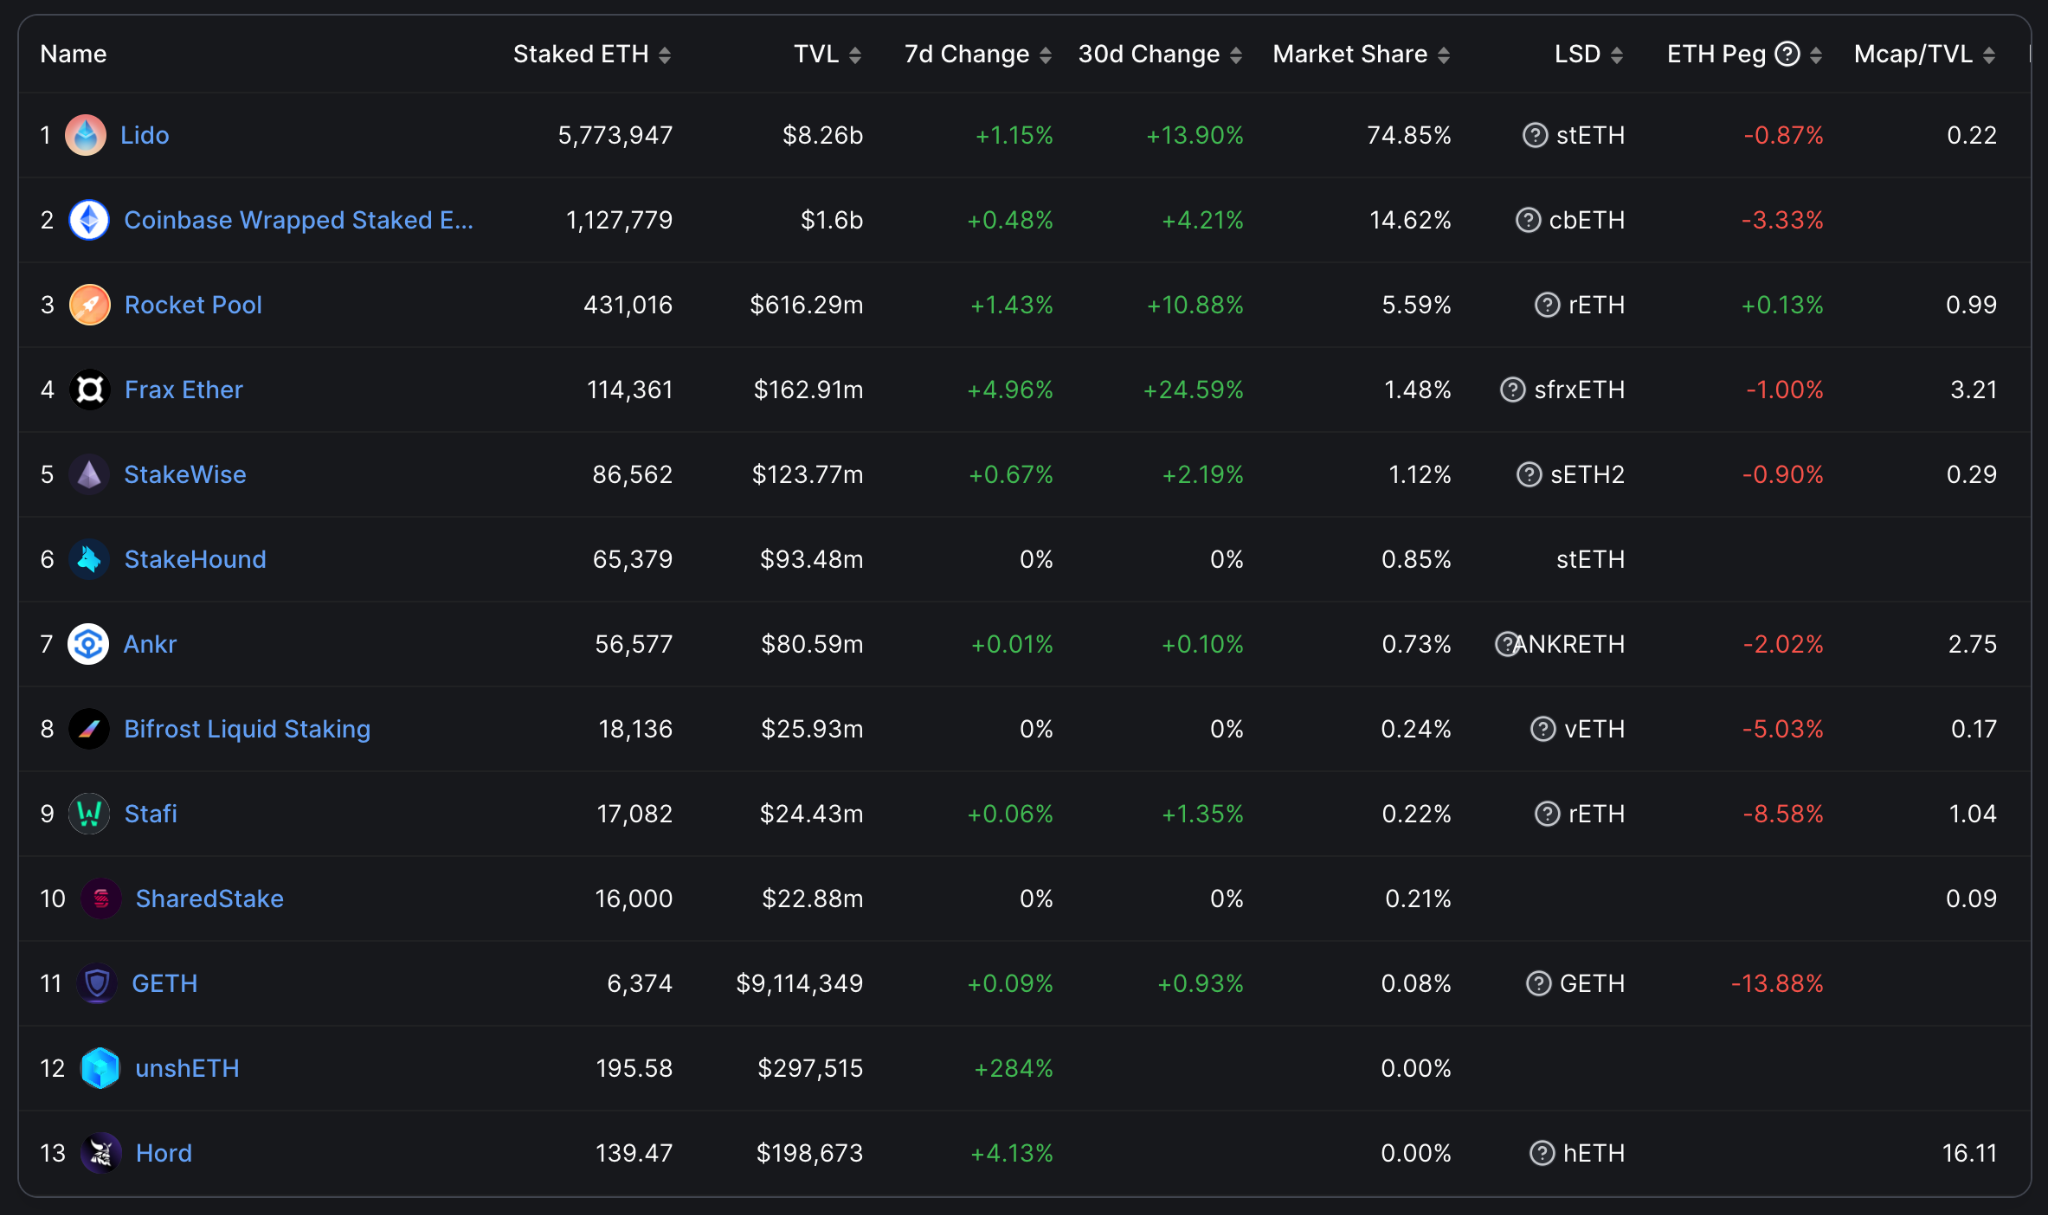This screenshot has height=1215, width=2048.
Task: Click the Coinbase Wrapped Staked ETH logo
Action: 89,220
